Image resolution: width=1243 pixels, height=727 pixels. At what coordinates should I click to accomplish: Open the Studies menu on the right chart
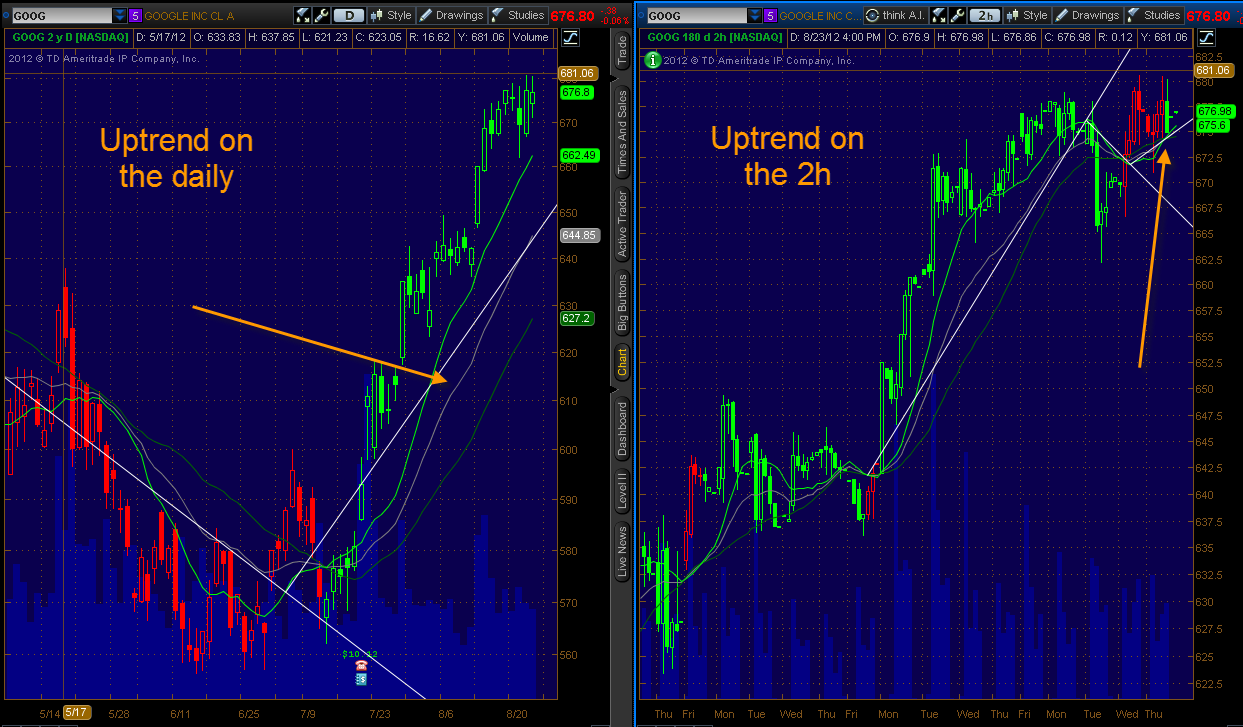pyautogui.click(x=1154, y=16)
